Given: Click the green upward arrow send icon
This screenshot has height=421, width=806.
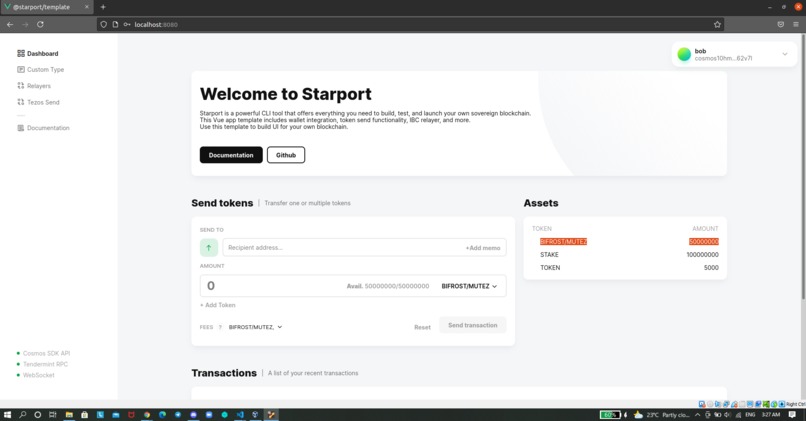Looking at the screenshot, I should [209, 248].
